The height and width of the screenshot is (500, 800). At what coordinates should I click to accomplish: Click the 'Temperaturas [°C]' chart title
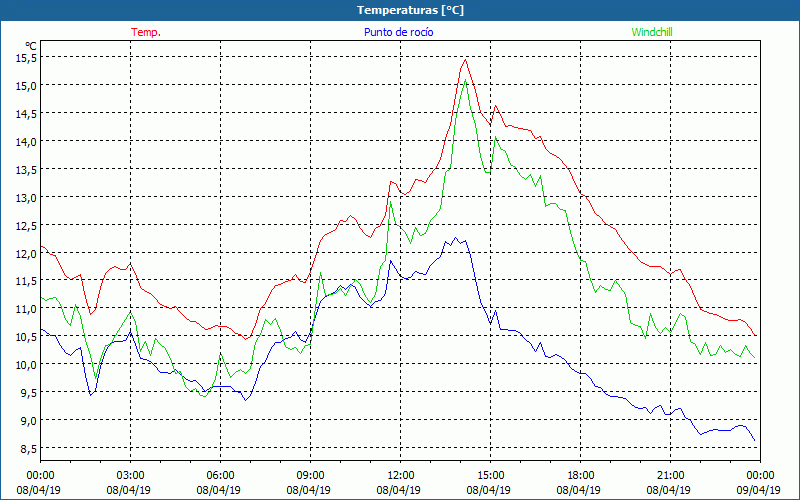coord(410,10)
